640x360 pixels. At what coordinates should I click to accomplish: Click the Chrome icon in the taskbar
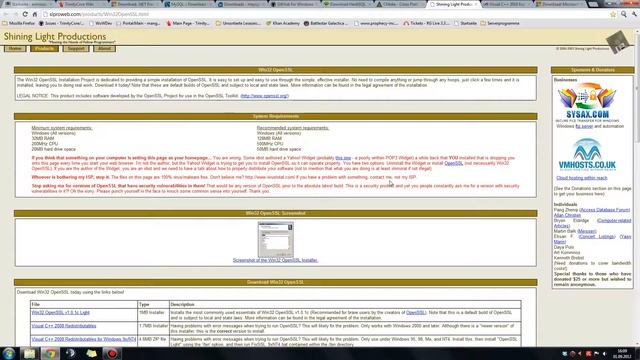(50, 353)
